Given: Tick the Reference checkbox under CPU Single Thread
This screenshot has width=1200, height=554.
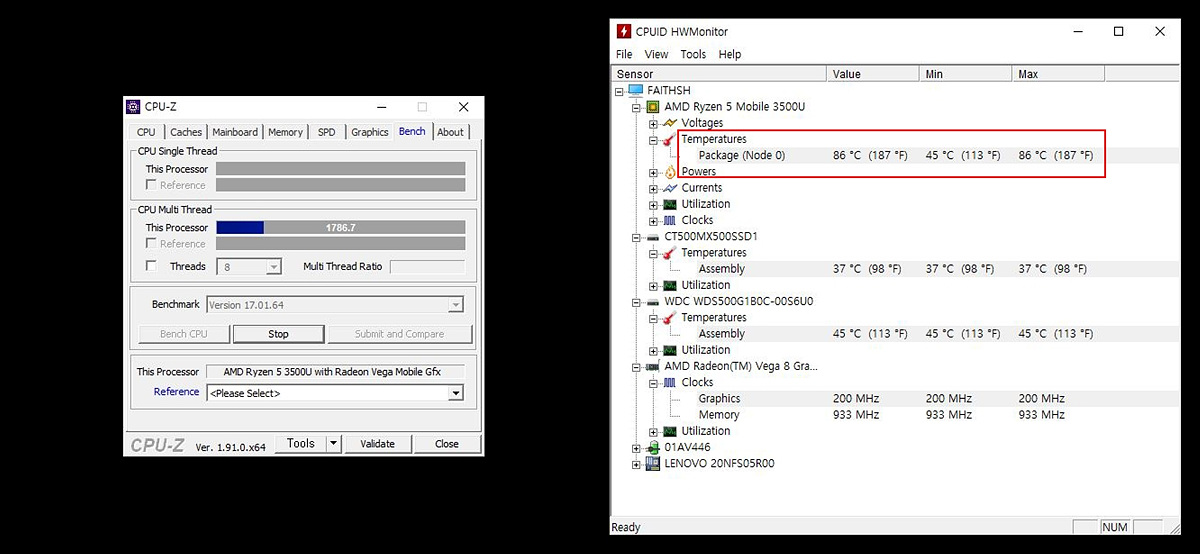Looking at the screenshot, I should point(151,185).
